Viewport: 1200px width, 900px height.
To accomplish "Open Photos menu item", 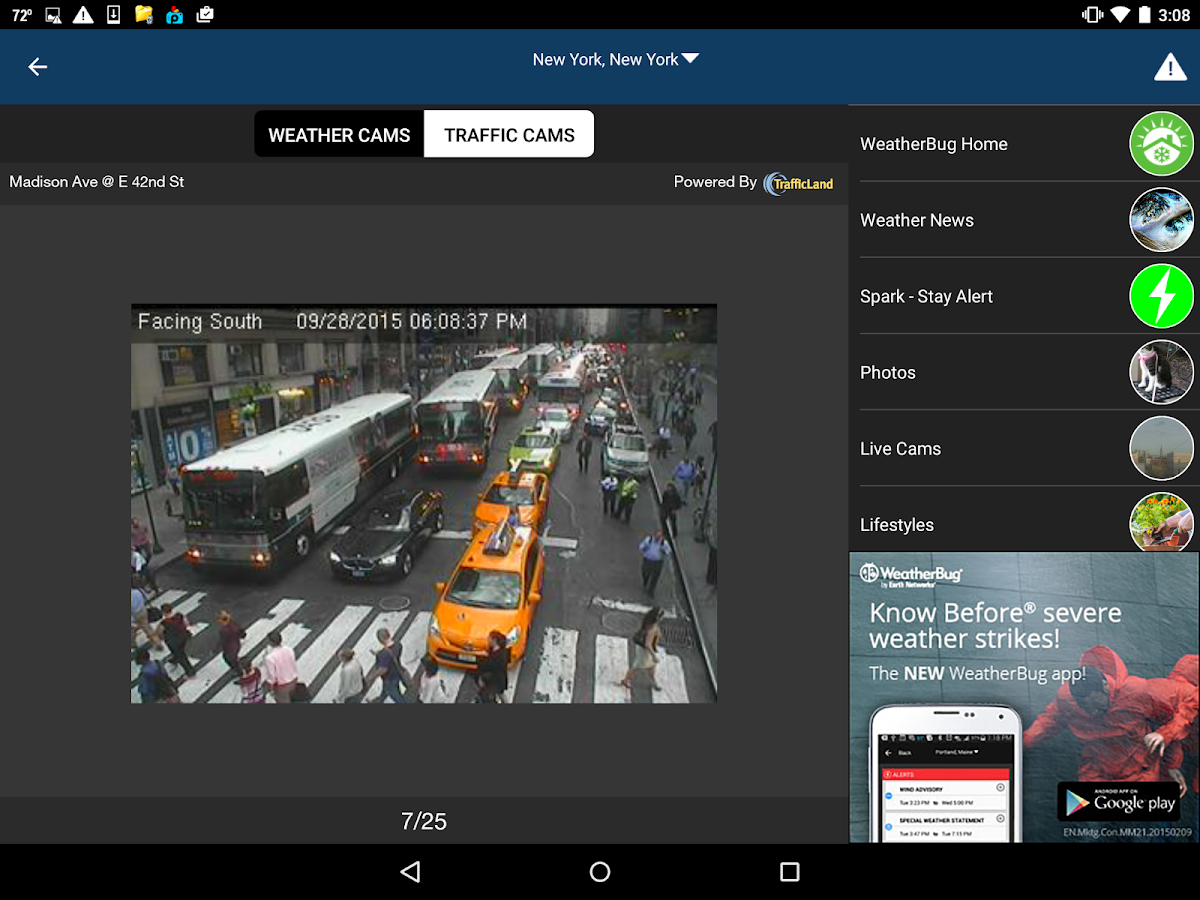I will tap(1024, 372).
